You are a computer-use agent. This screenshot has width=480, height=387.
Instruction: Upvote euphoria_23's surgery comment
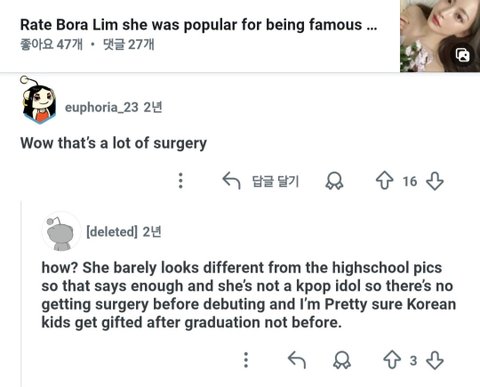click(x=385, y=181)
